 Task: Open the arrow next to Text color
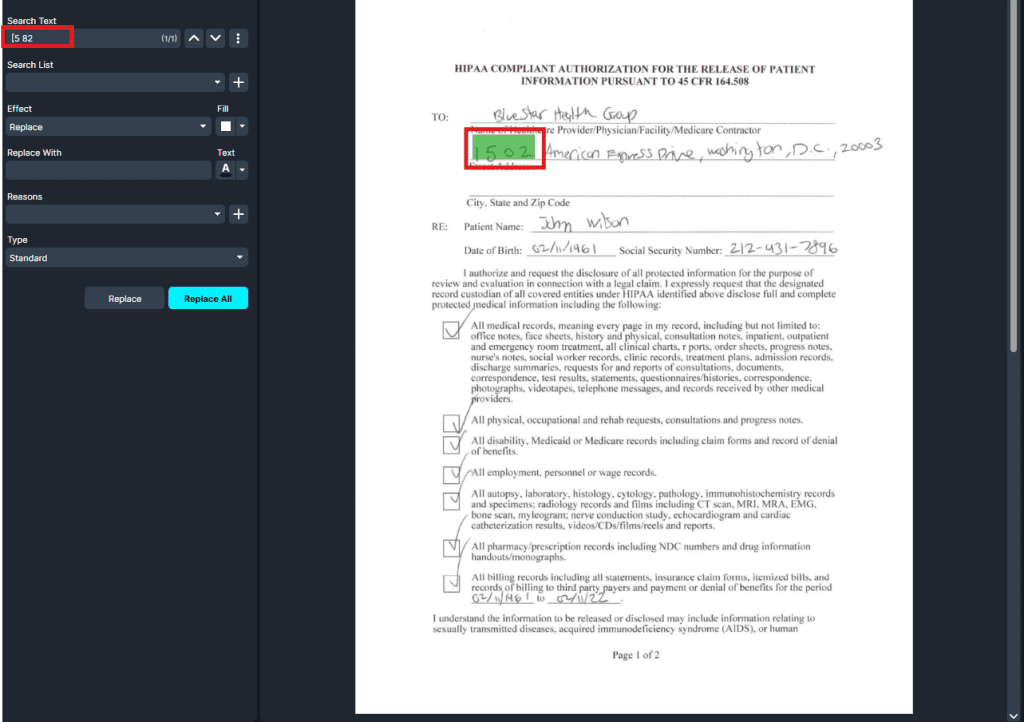(x=242, y=170)
